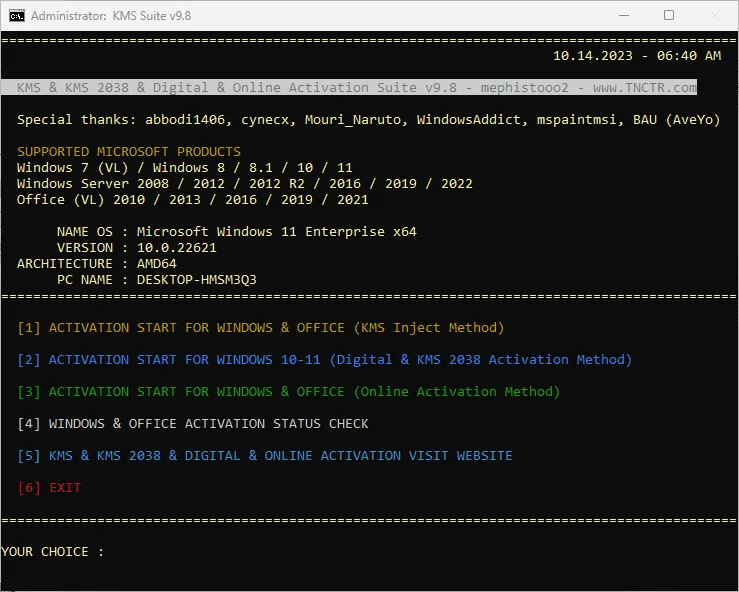Screen dimensions: 739x592
Task: Click the 'SUPPORTED MICROSOFT PRODUCTS' heading
Action: coord(129,152)
